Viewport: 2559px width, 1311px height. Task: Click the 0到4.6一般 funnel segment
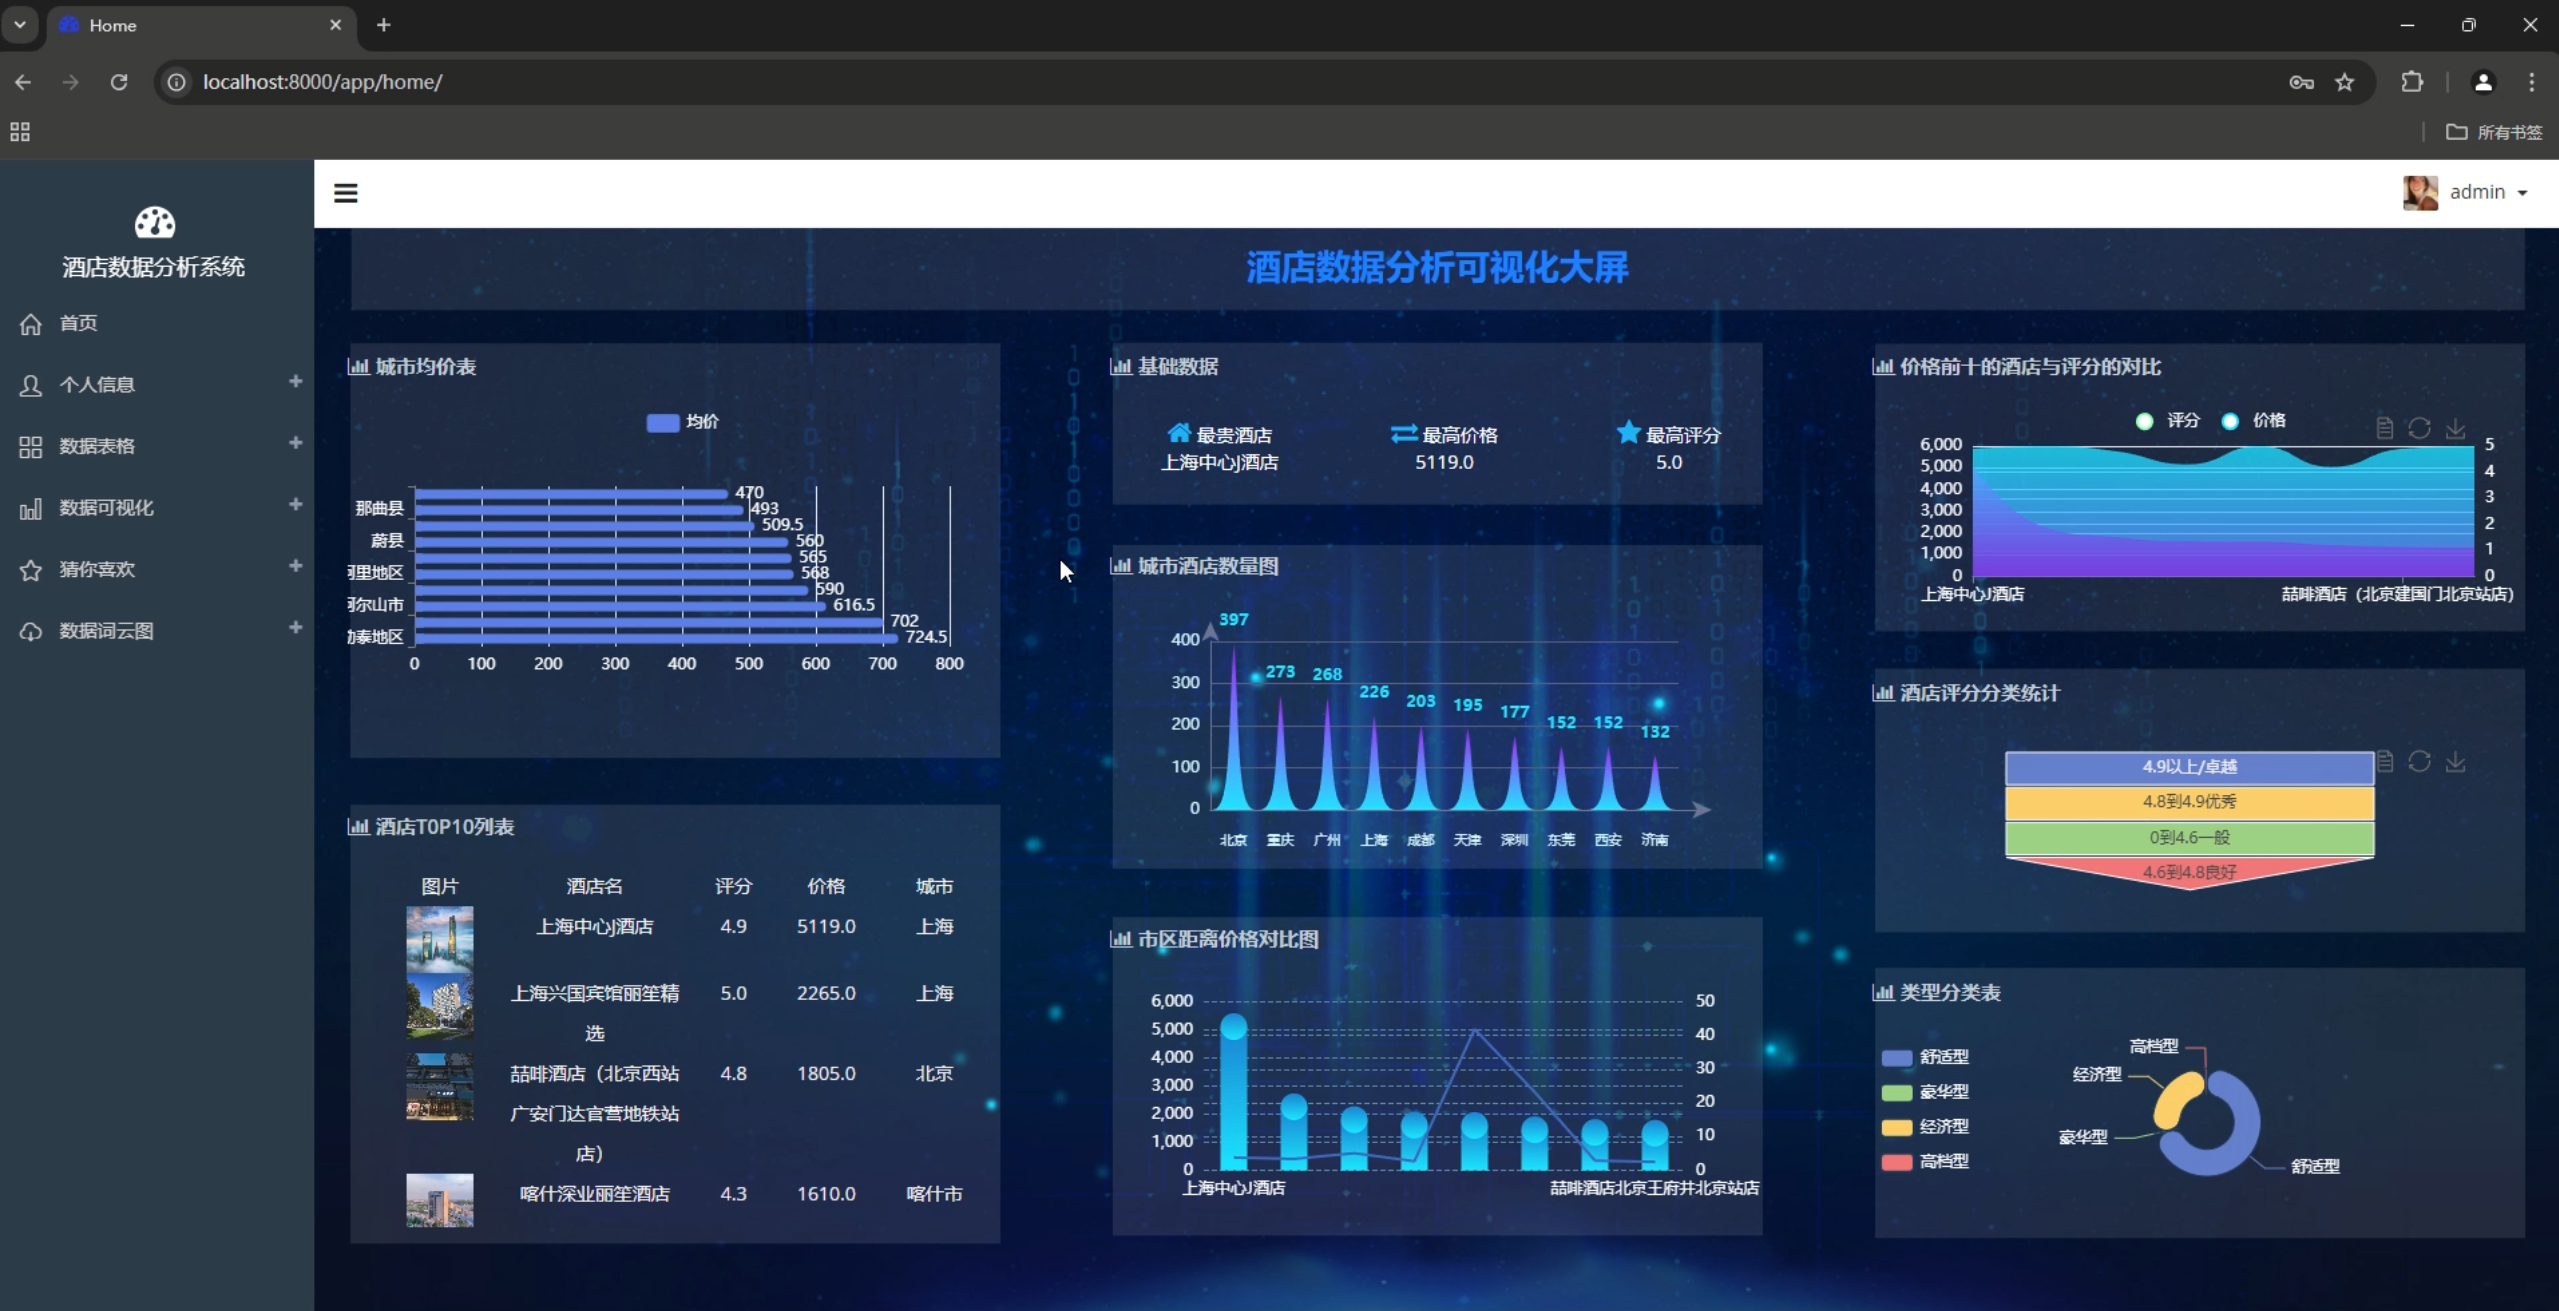(x=2189, y=838)
